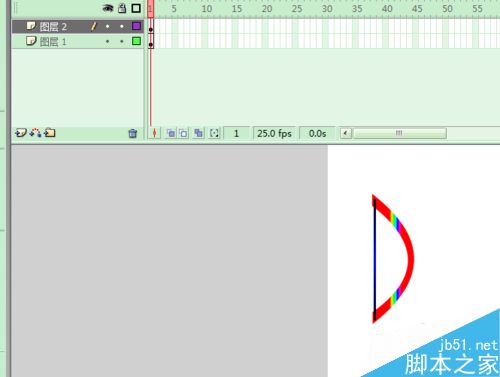Click the insert new layer icon
500x377 pixels.
(x=21, y=133)
